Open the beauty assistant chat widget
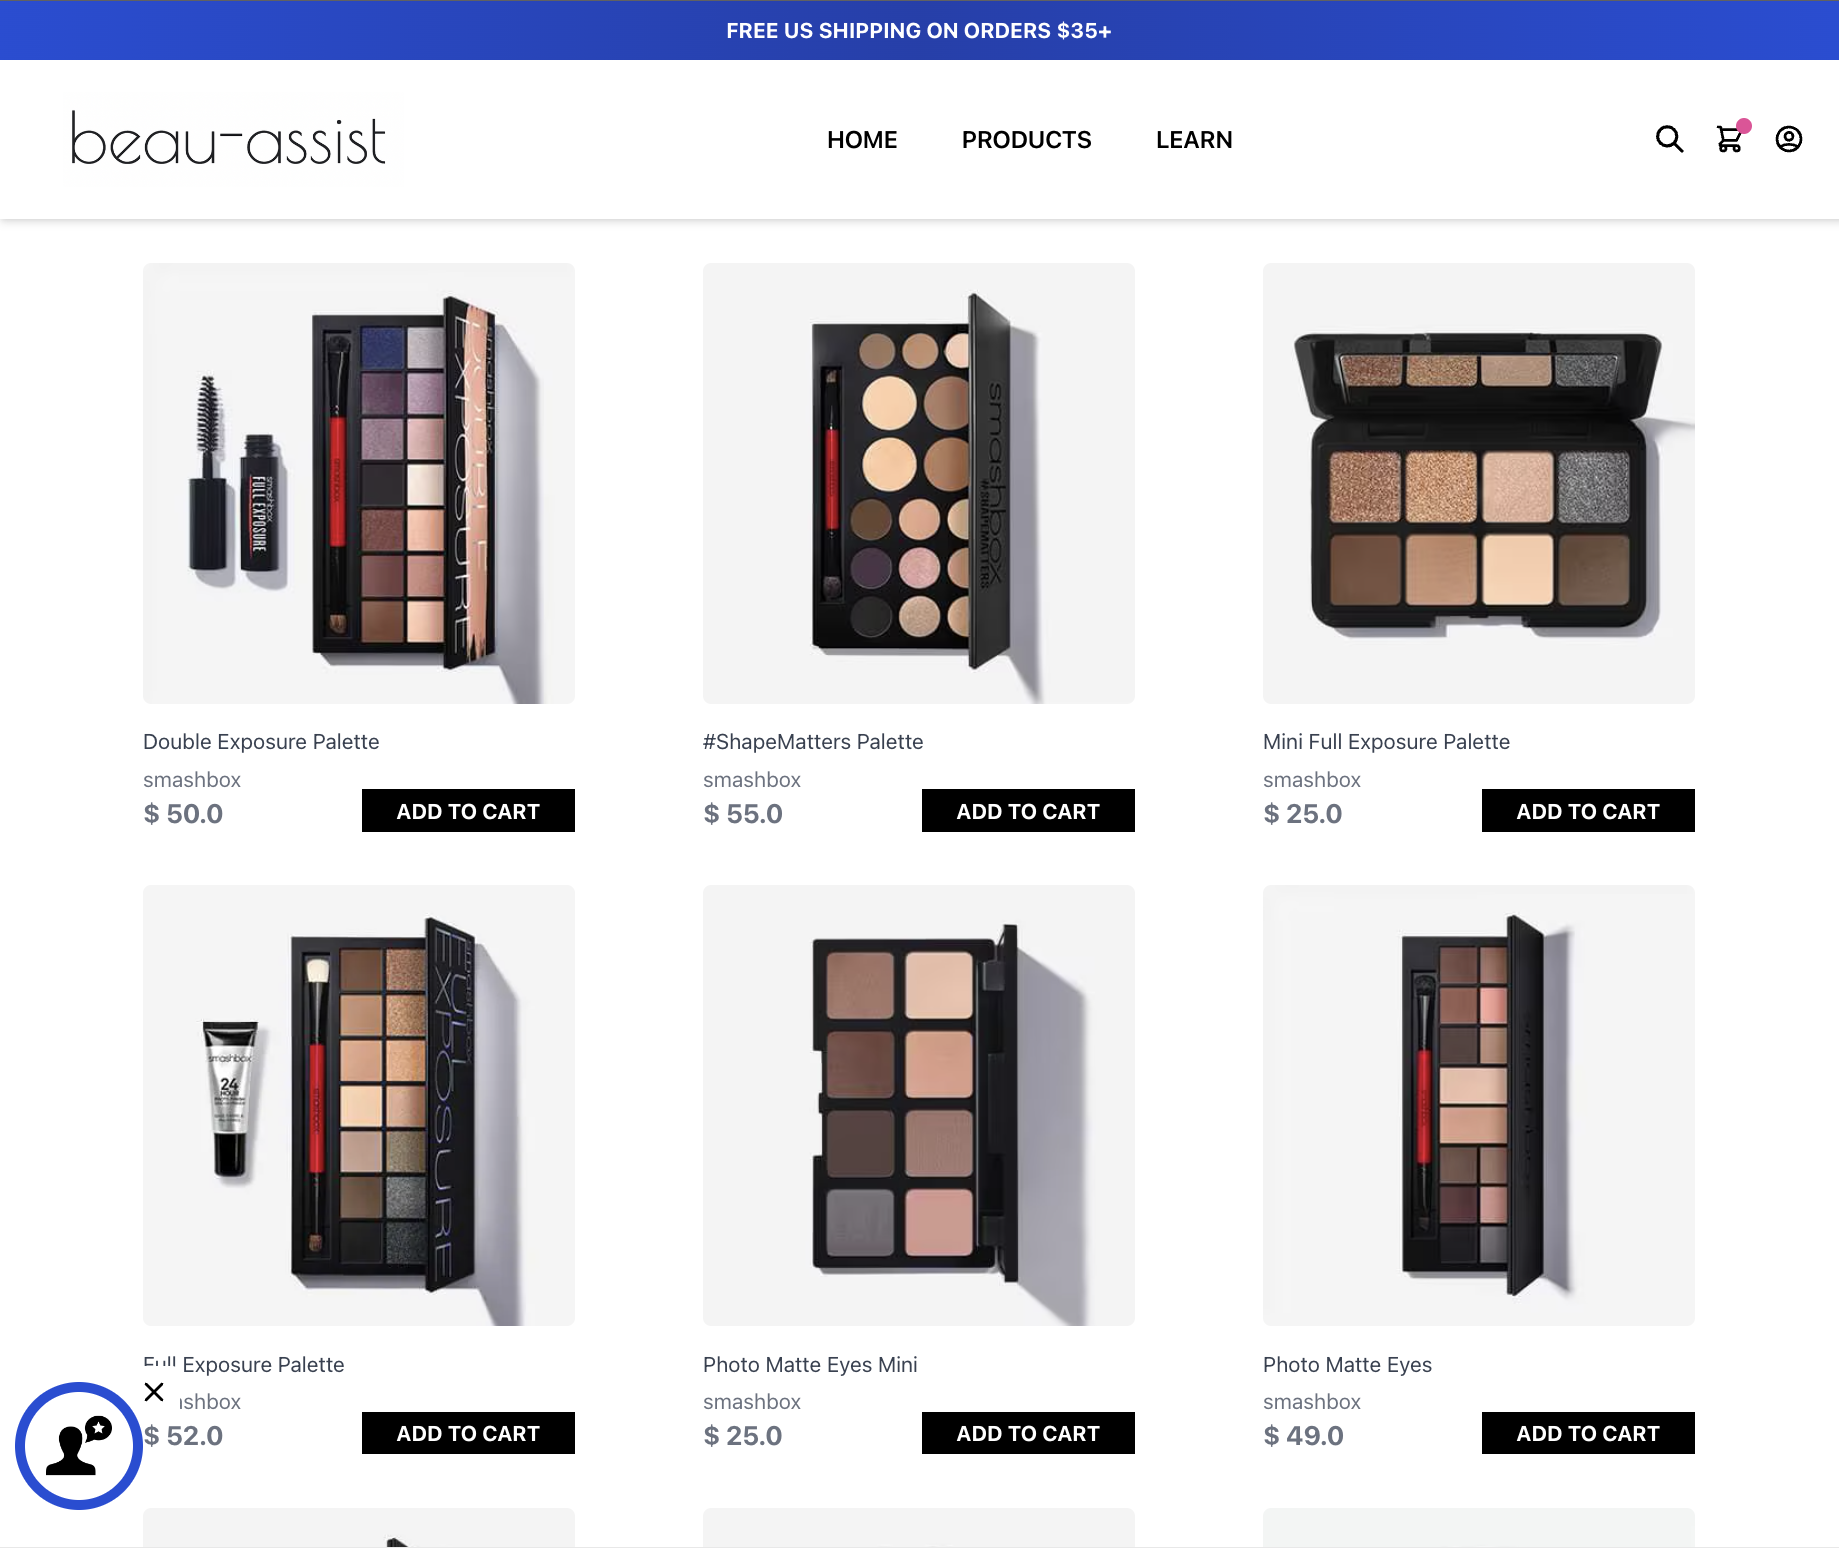This screenshot has height=1548, width=1839. pos(79,1445)
